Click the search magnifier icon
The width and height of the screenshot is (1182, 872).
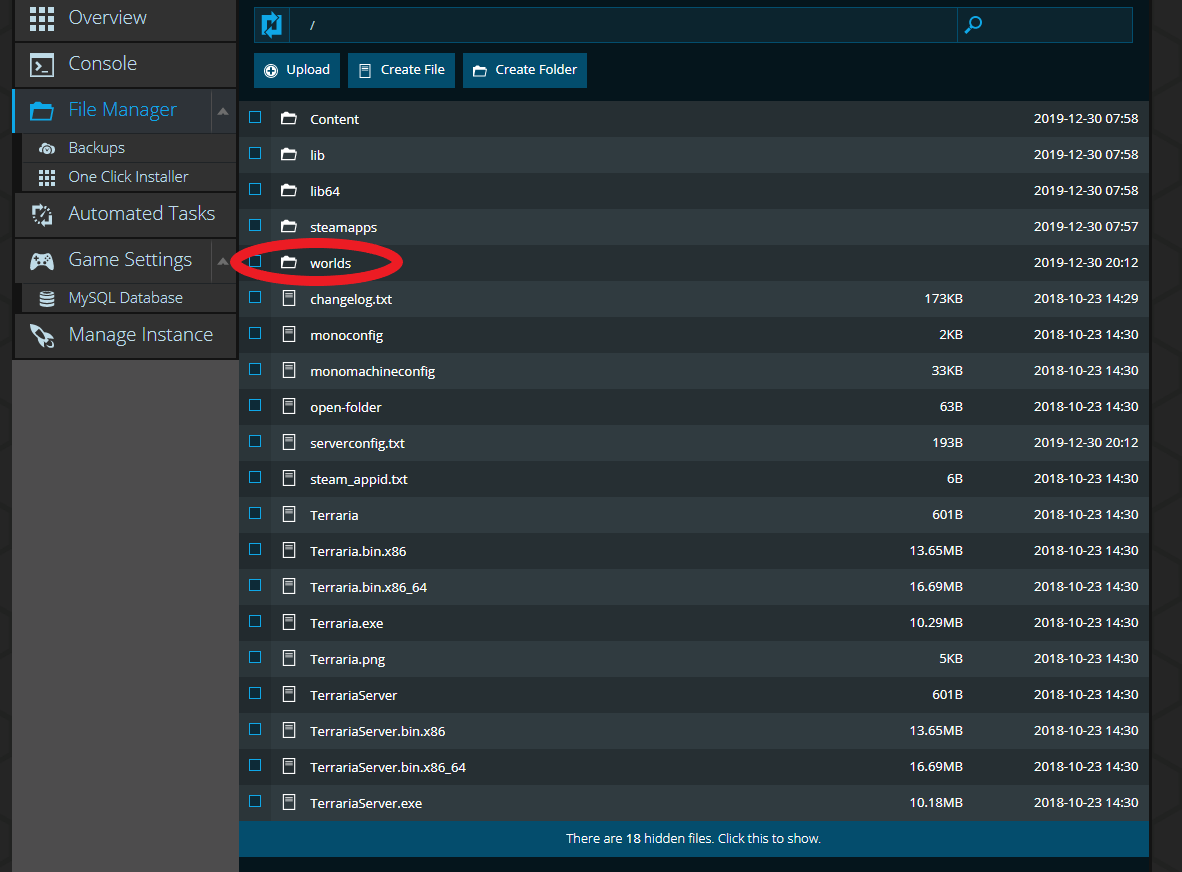point(973,25)
